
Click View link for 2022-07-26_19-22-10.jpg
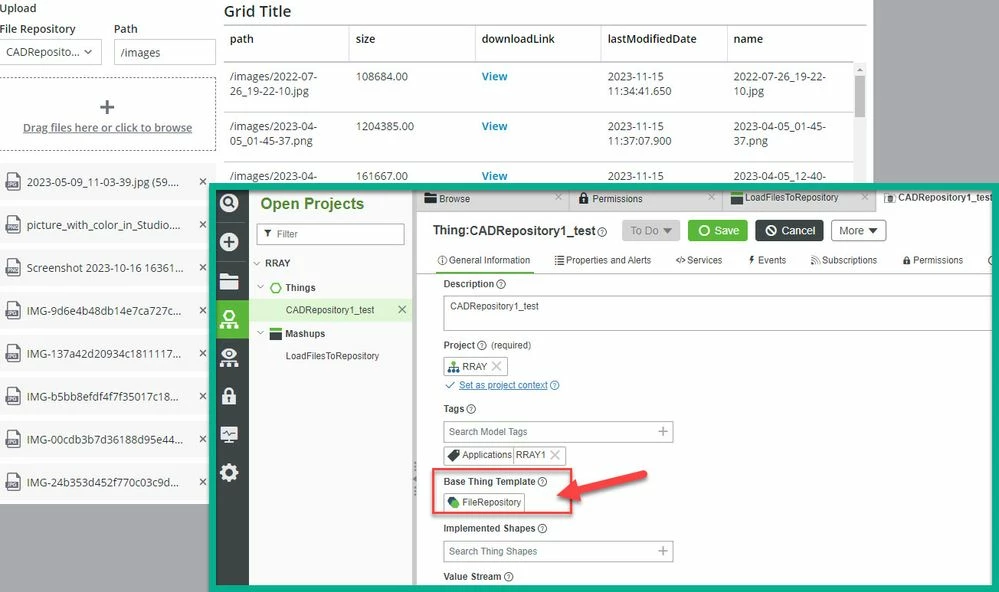pos(494,76)
